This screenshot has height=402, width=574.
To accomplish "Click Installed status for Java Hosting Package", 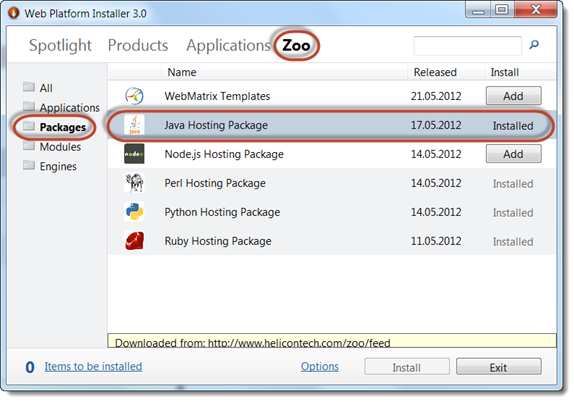I will coord(513,126).
